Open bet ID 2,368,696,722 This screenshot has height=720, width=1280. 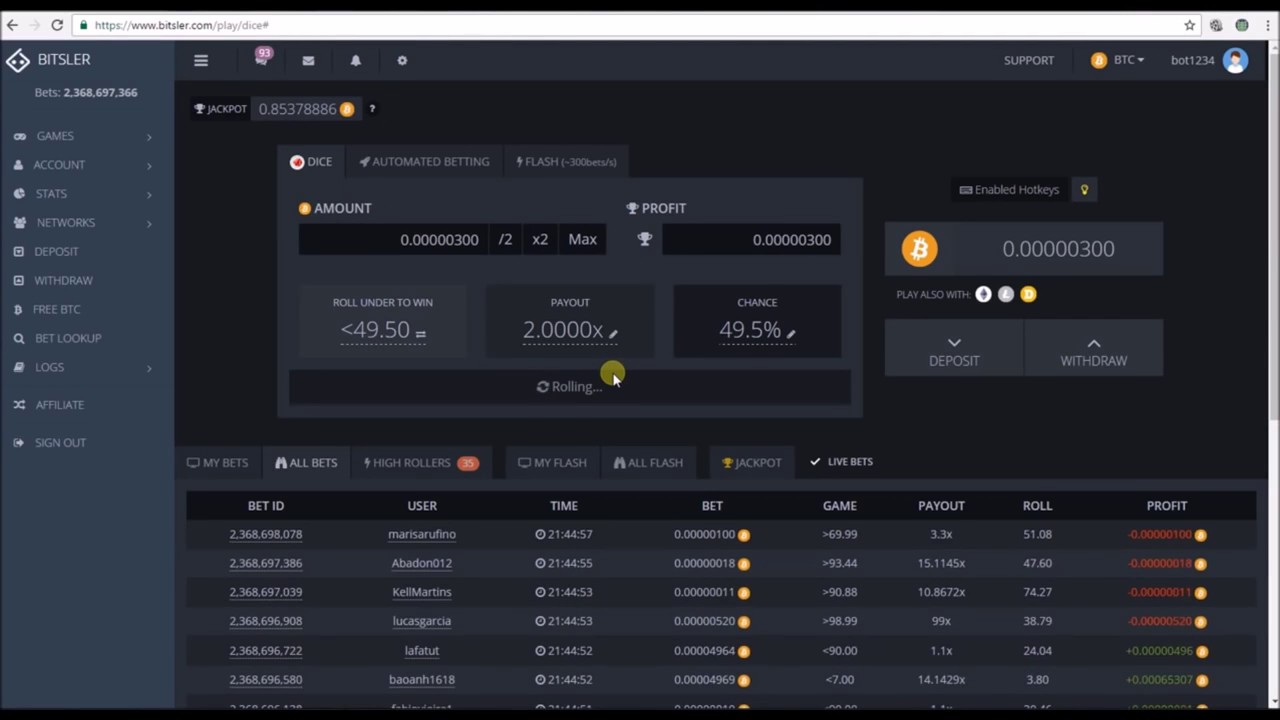[266, 650]
